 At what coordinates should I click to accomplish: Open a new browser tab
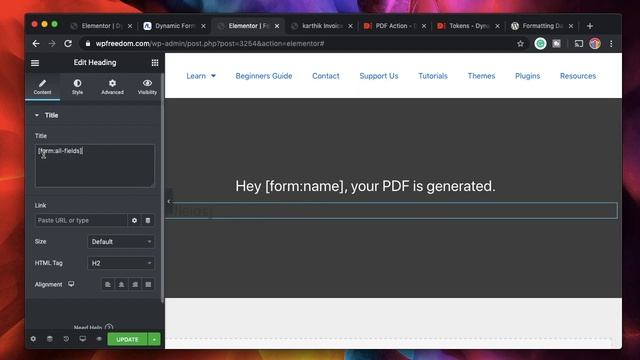590,26
